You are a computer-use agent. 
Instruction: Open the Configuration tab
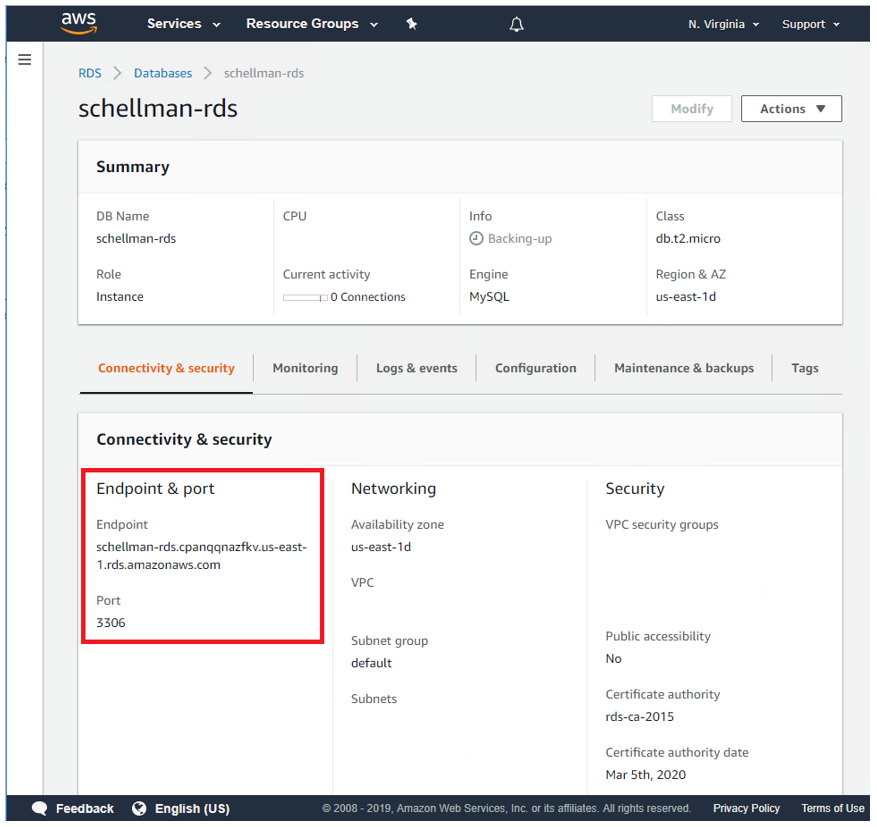536,368
